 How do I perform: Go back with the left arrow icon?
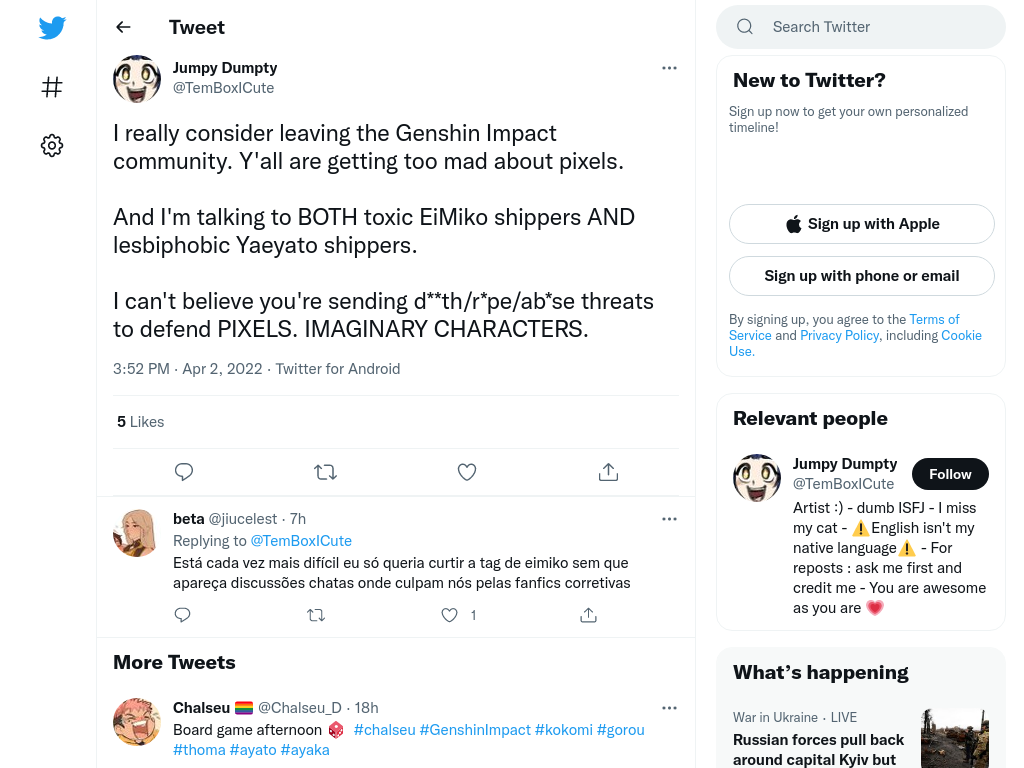point(123,27)
